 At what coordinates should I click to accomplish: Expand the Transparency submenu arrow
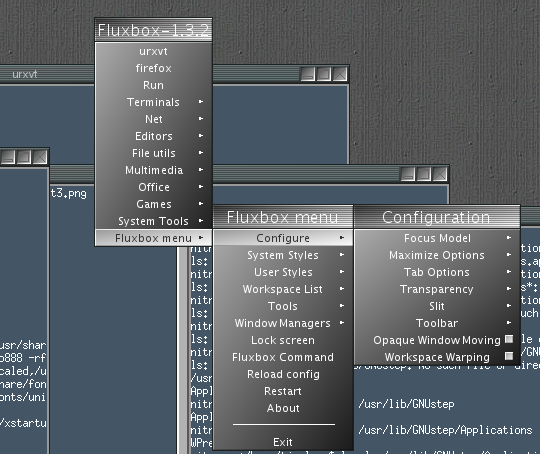509,289
